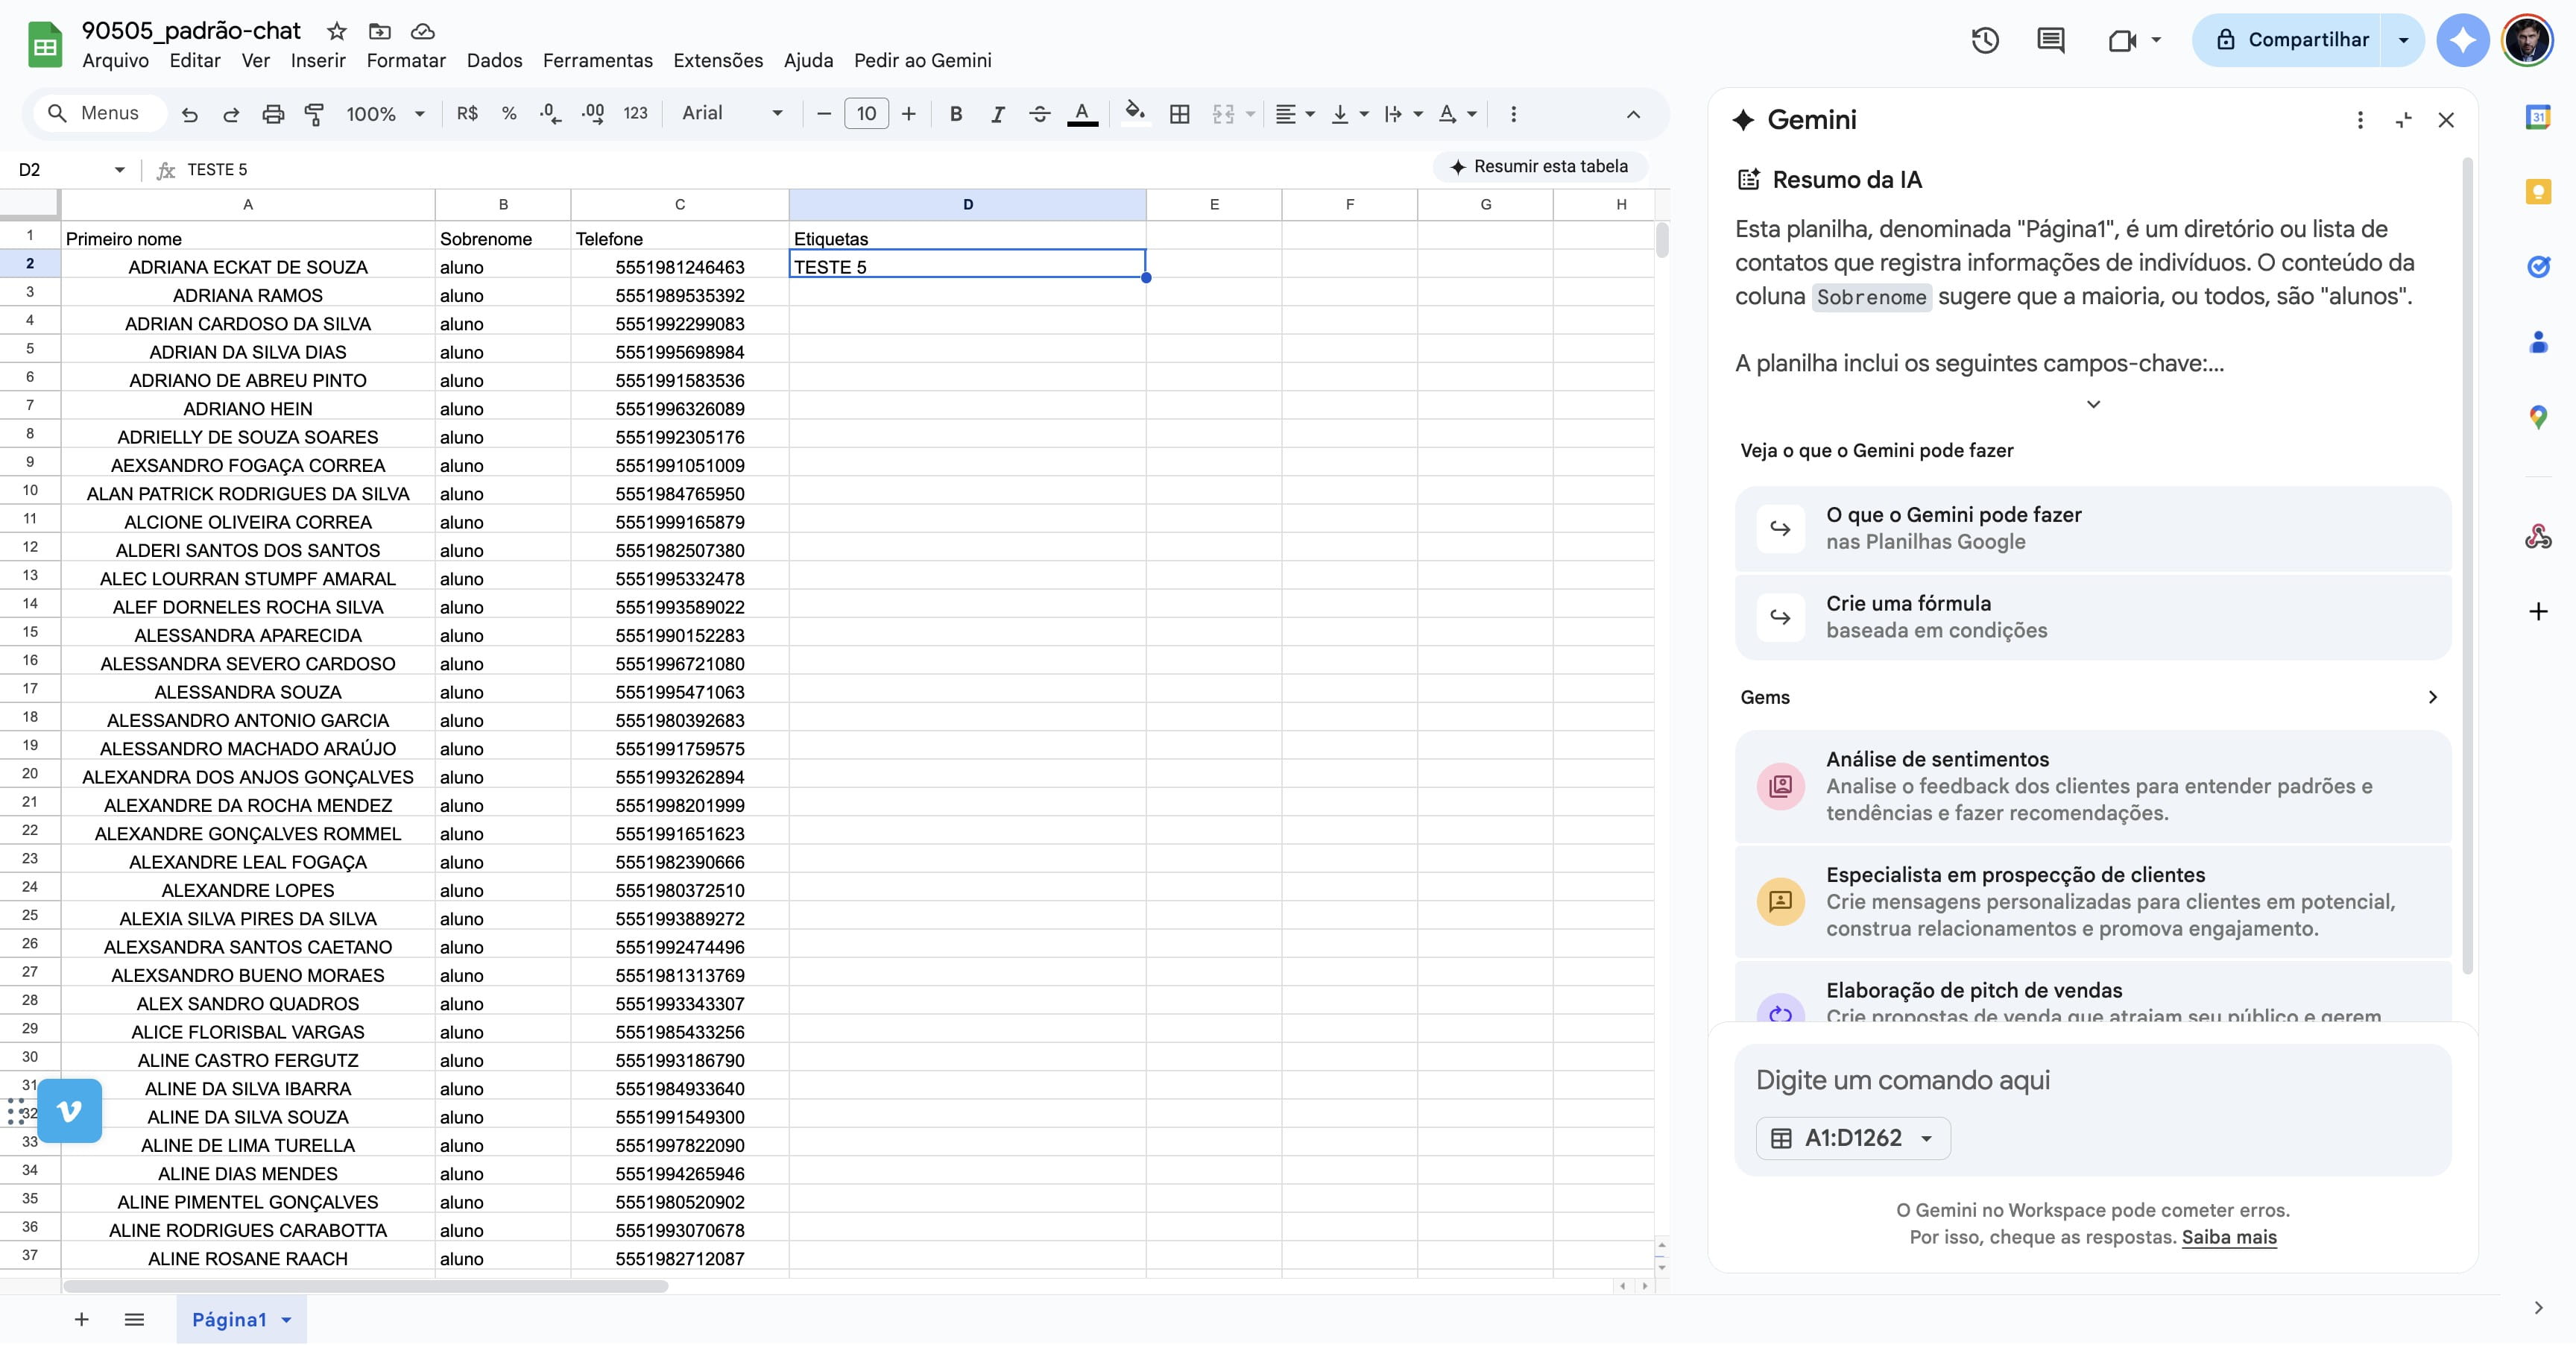2576x1345 pixels.
Task: Click the undo arrow in toolbar
Action: pyautogui.click(x=189, y=114)
